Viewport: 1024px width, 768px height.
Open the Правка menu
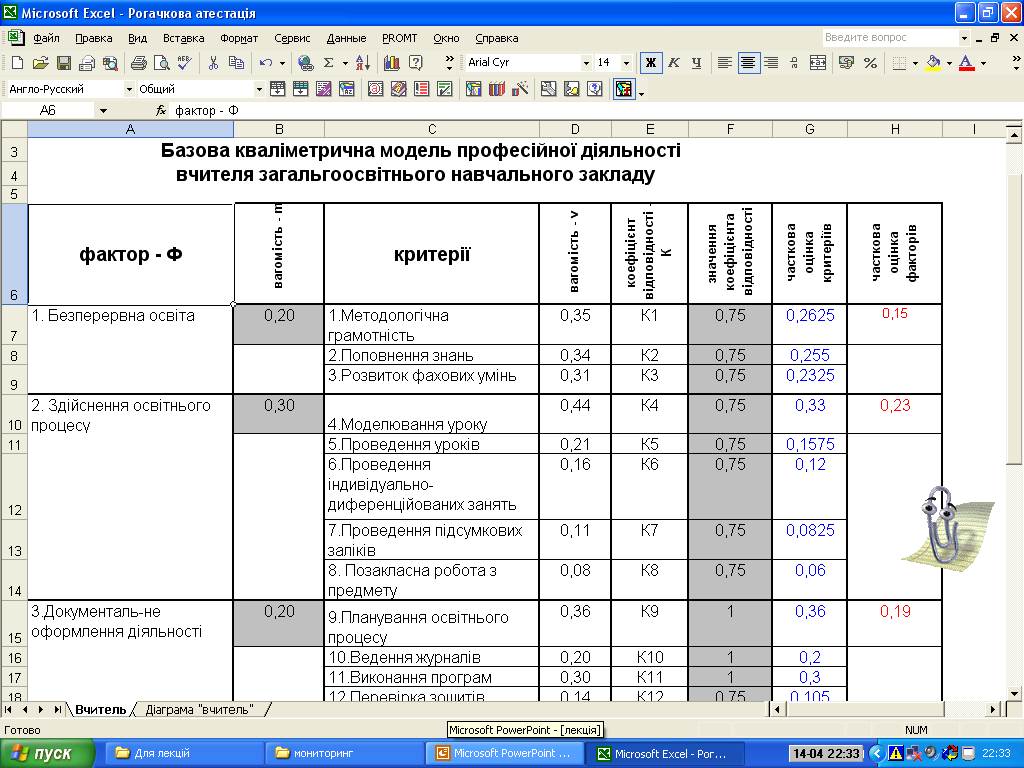[x=93, y=38]
